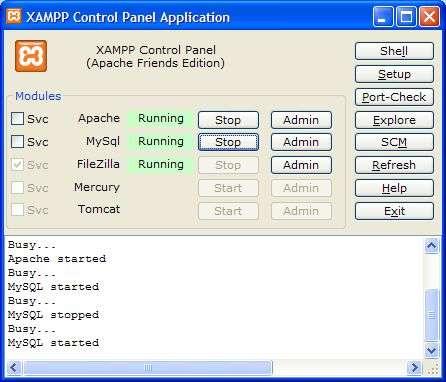The width and height of the screenshot is (446, 382).
Task: Open the MySql Admin page
Action: pos(301,142)
